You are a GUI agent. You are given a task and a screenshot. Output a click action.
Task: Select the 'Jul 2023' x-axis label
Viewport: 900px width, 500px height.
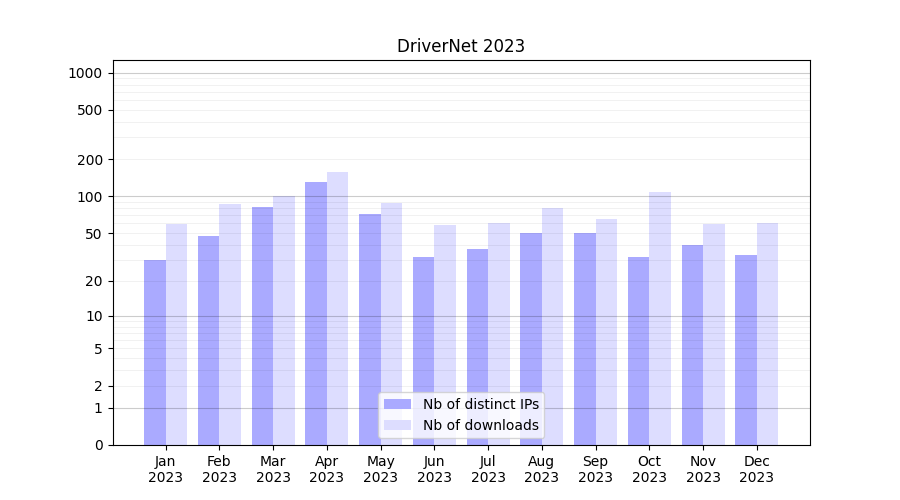coord(488,469)
